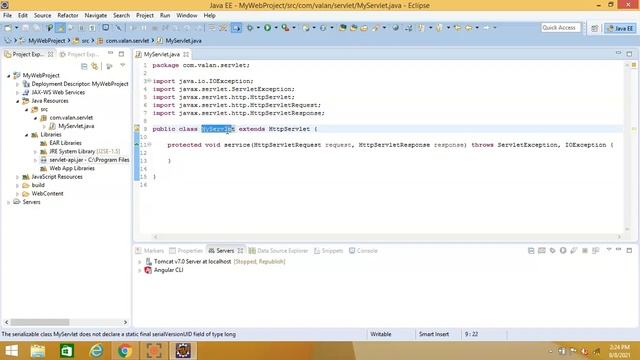Click in the Quick Access search field
The height and width of the screenshot is (360, 640).
(560, 28)
